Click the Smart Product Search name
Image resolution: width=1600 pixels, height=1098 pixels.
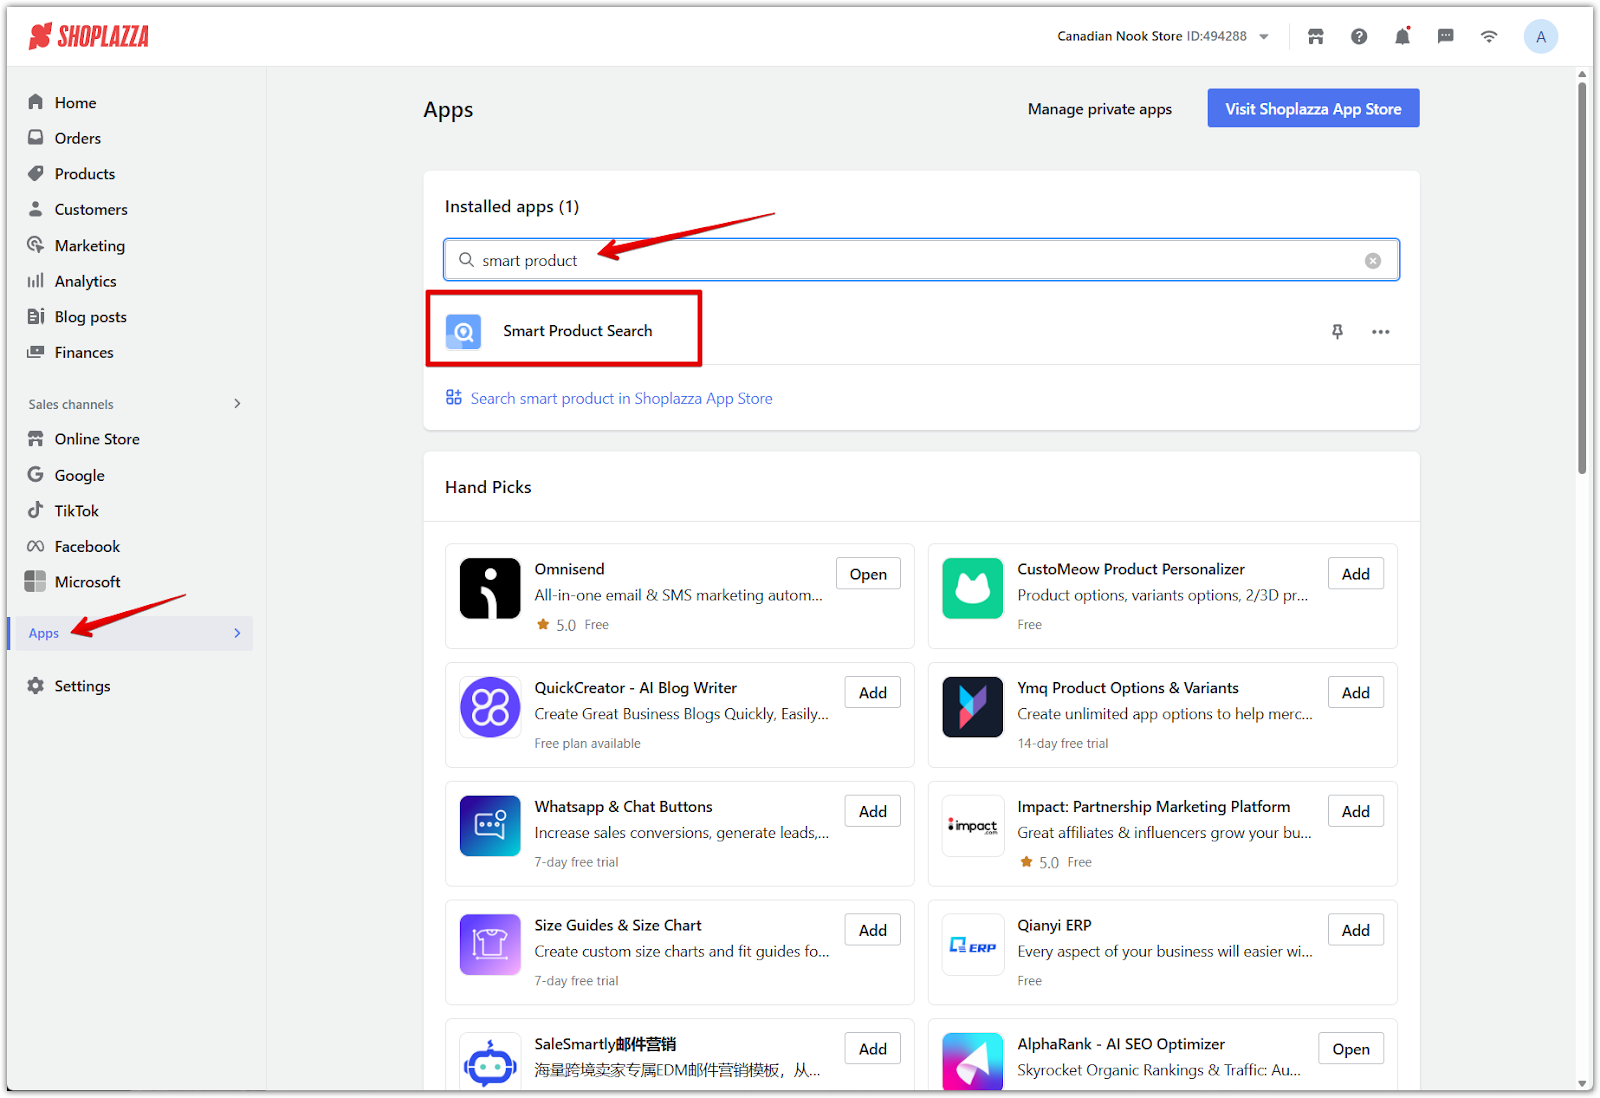(578, 331)
